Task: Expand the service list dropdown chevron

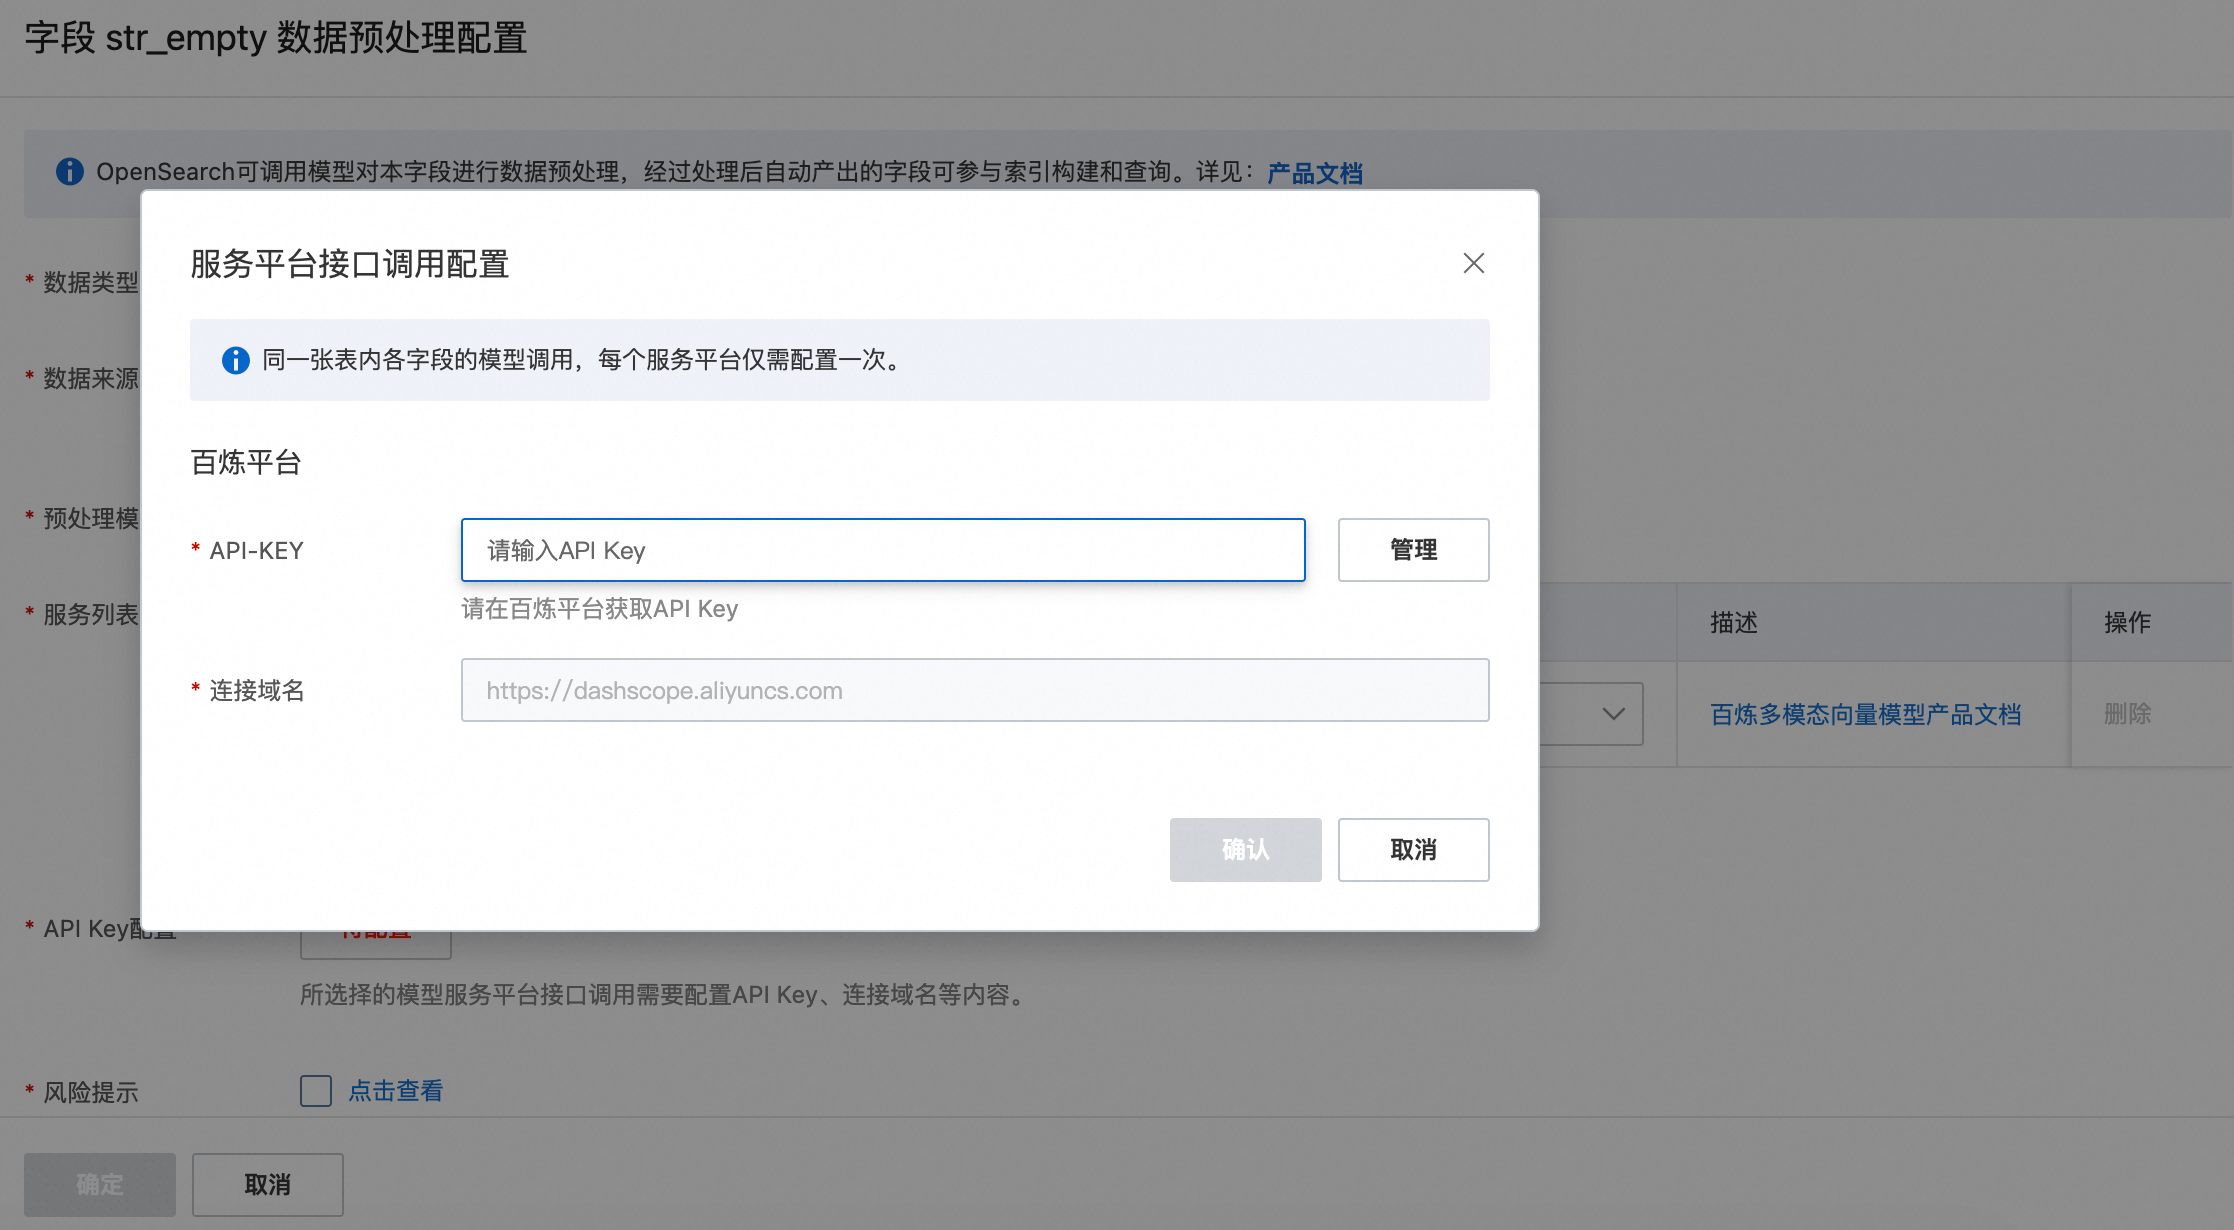Action: (1612, 714)
